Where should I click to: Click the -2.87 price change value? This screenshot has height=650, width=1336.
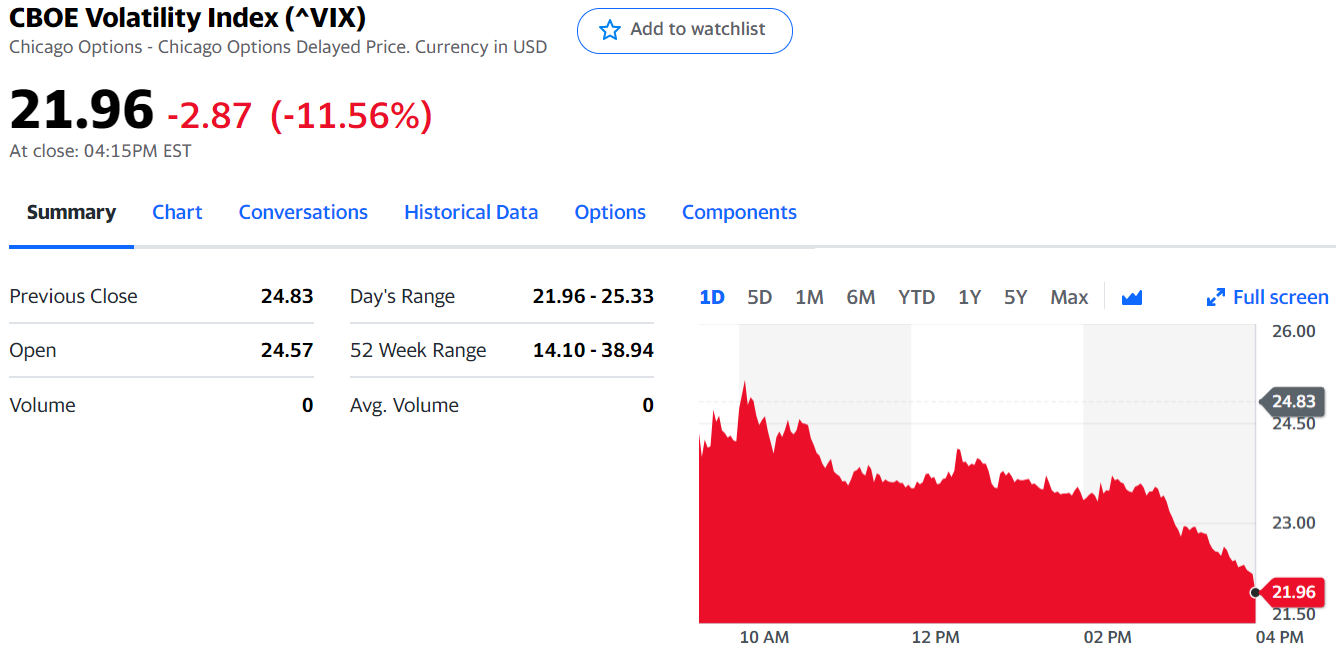pyautogui.click(x=209, y=116)
